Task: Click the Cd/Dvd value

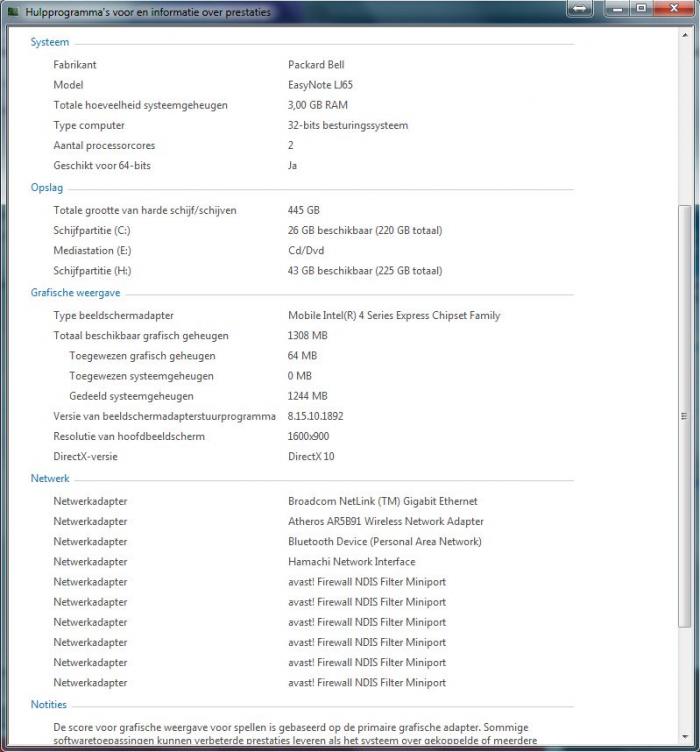Action: coord(306,250)
